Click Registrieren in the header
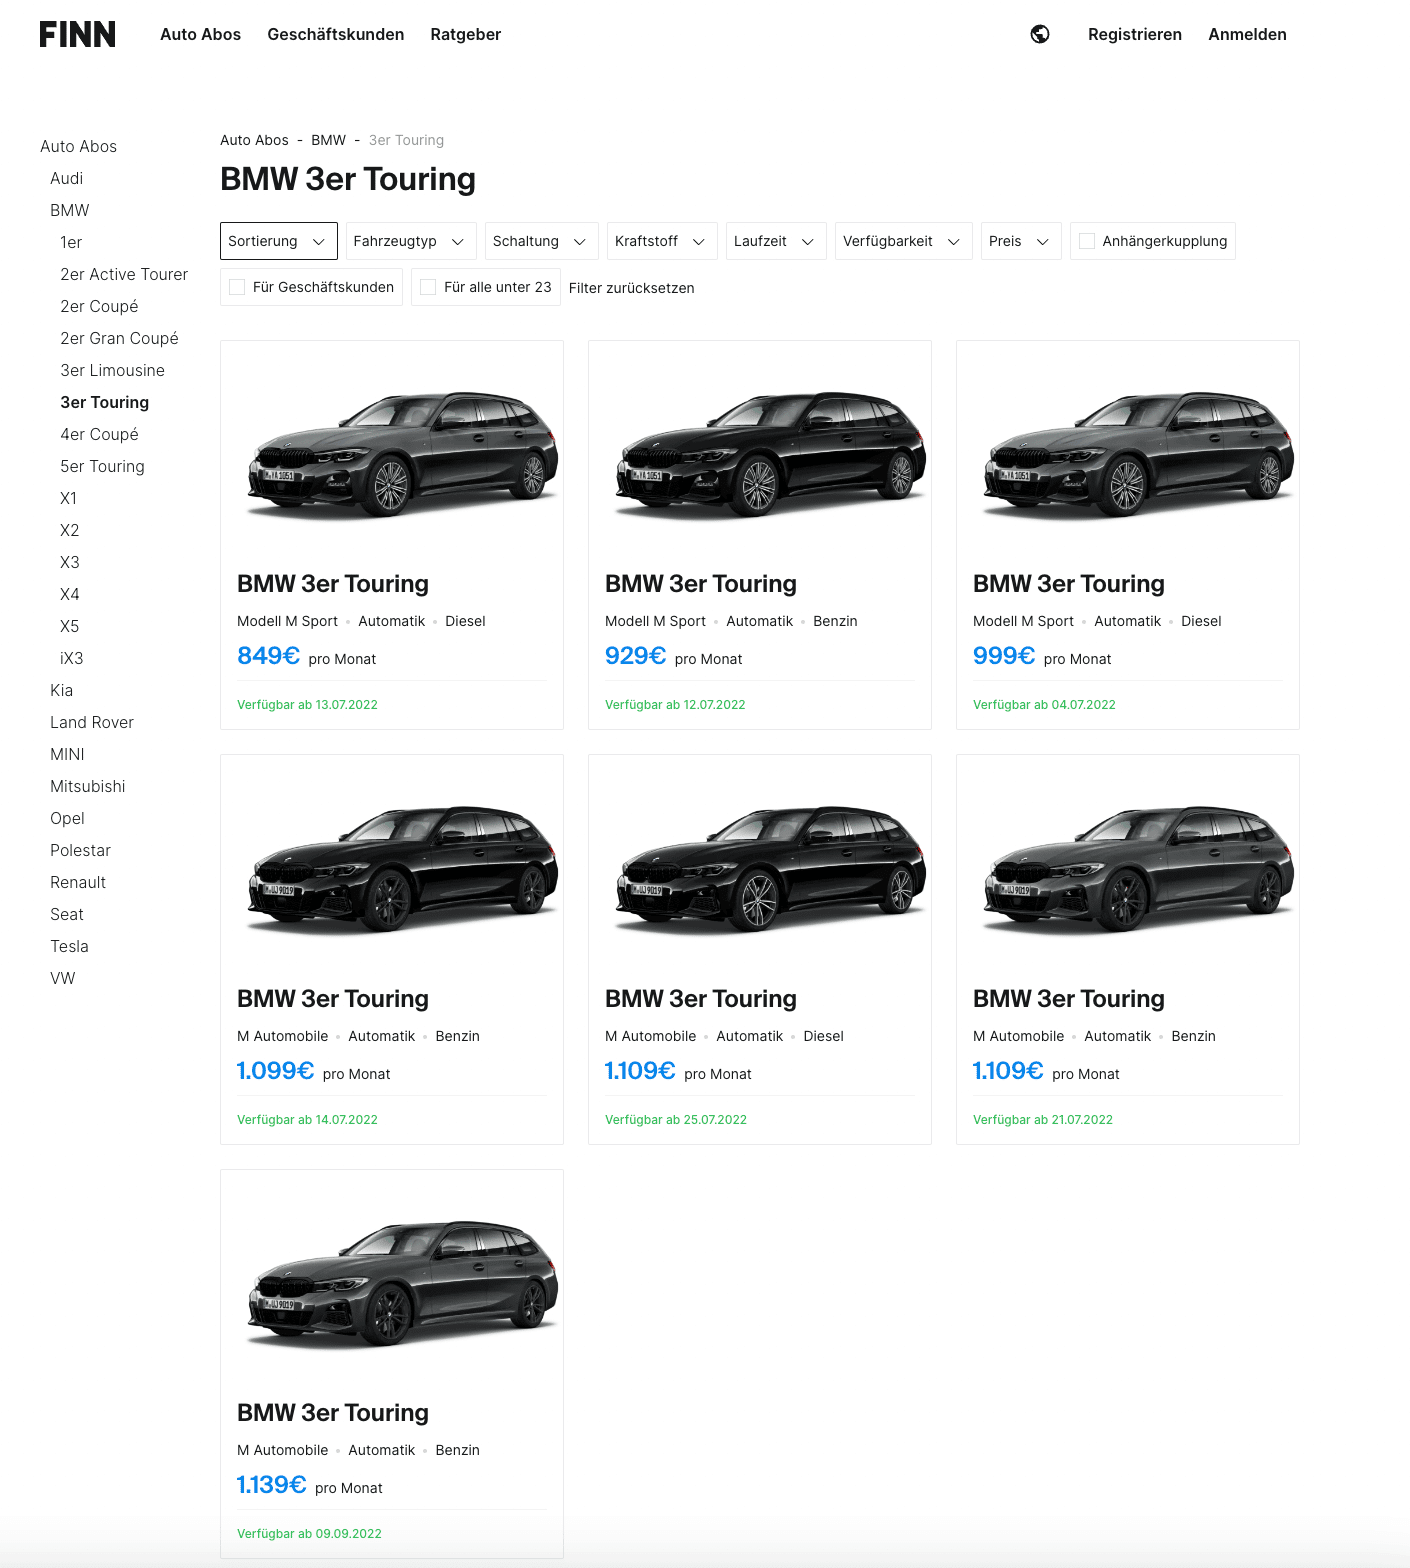The height and width of the screenshot is (1568, 1410). click(1135, 34)
